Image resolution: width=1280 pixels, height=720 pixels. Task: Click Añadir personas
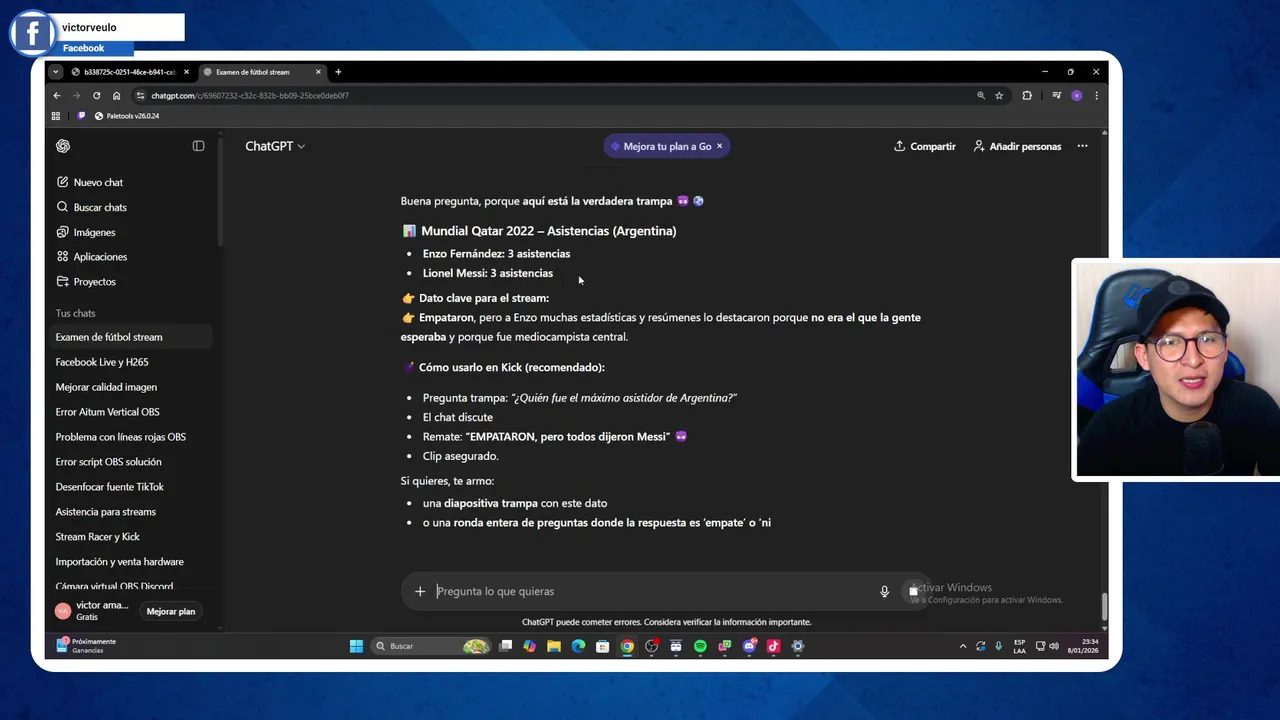(x=1017, y=146)
